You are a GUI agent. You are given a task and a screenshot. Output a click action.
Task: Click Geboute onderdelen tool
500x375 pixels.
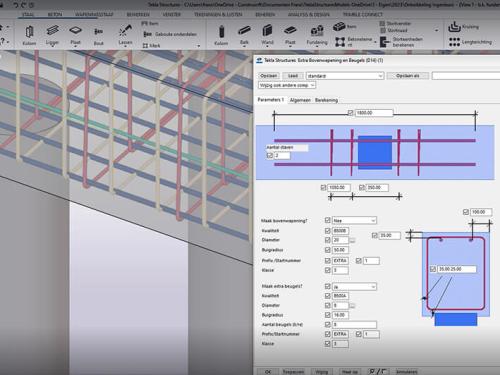pos(170,34)
